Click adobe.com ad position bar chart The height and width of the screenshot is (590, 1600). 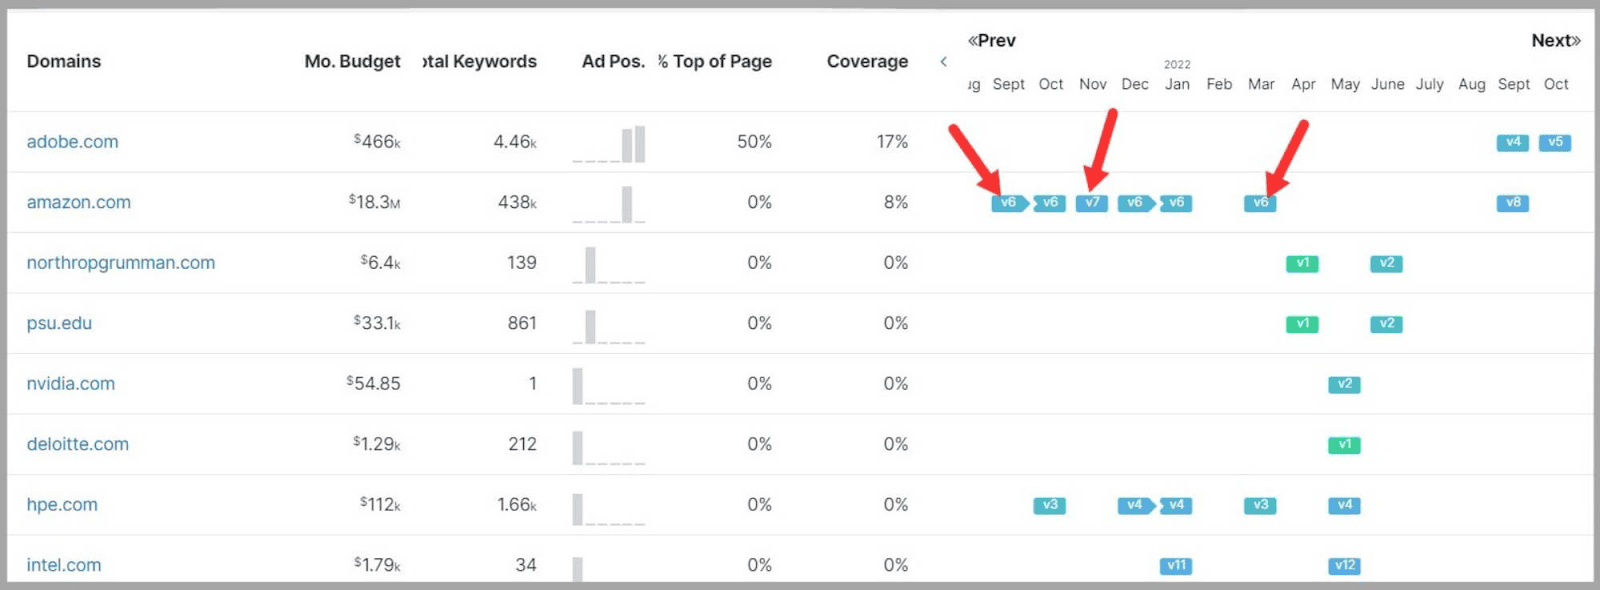point(609,144)
